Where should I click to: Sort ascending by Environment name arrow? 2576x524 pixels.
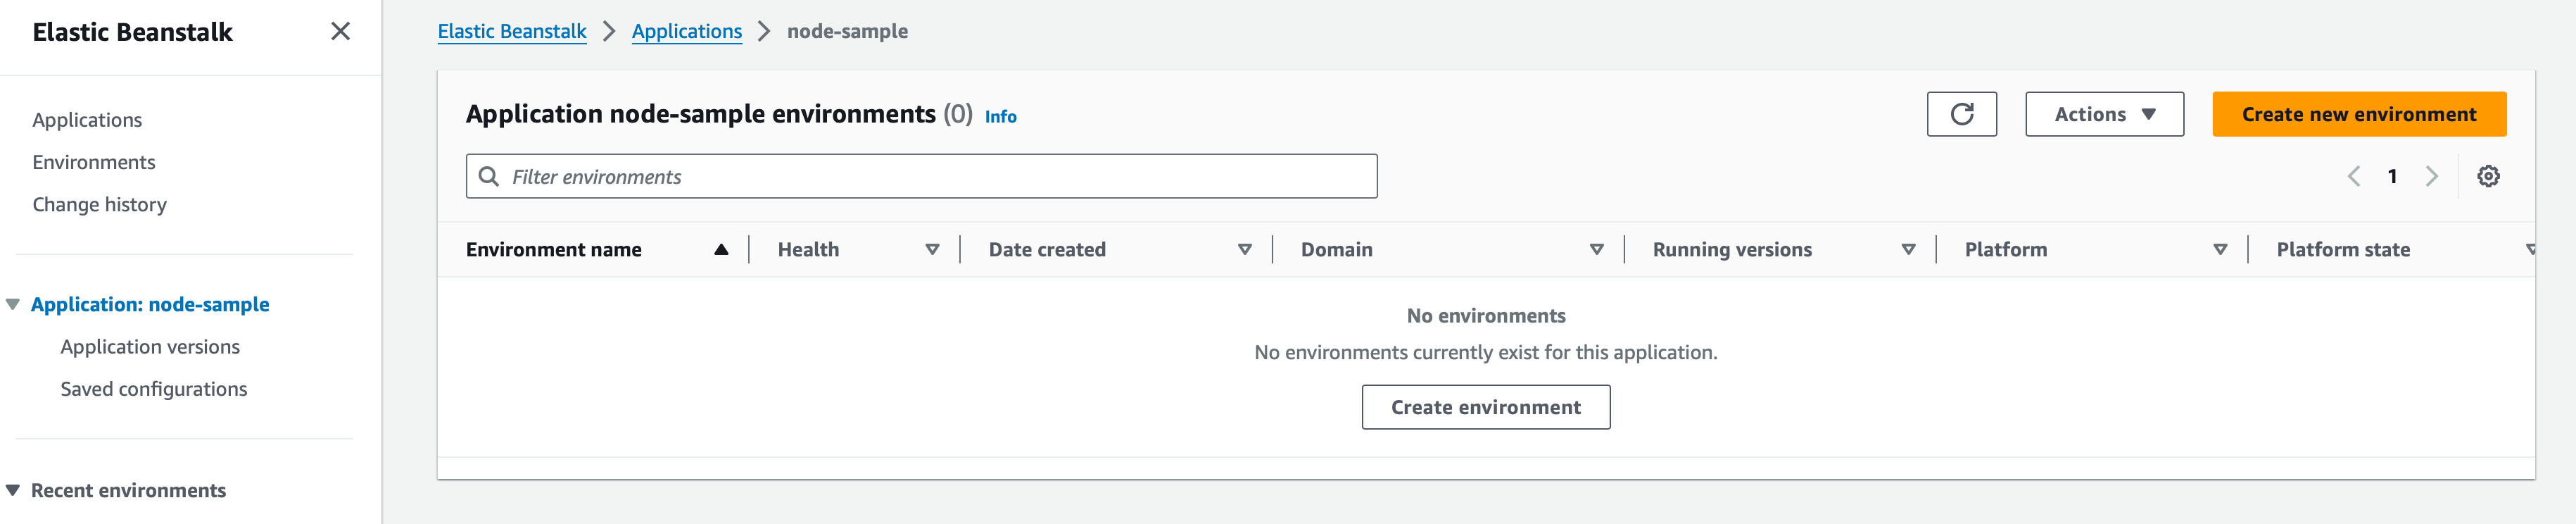(721, 250)
